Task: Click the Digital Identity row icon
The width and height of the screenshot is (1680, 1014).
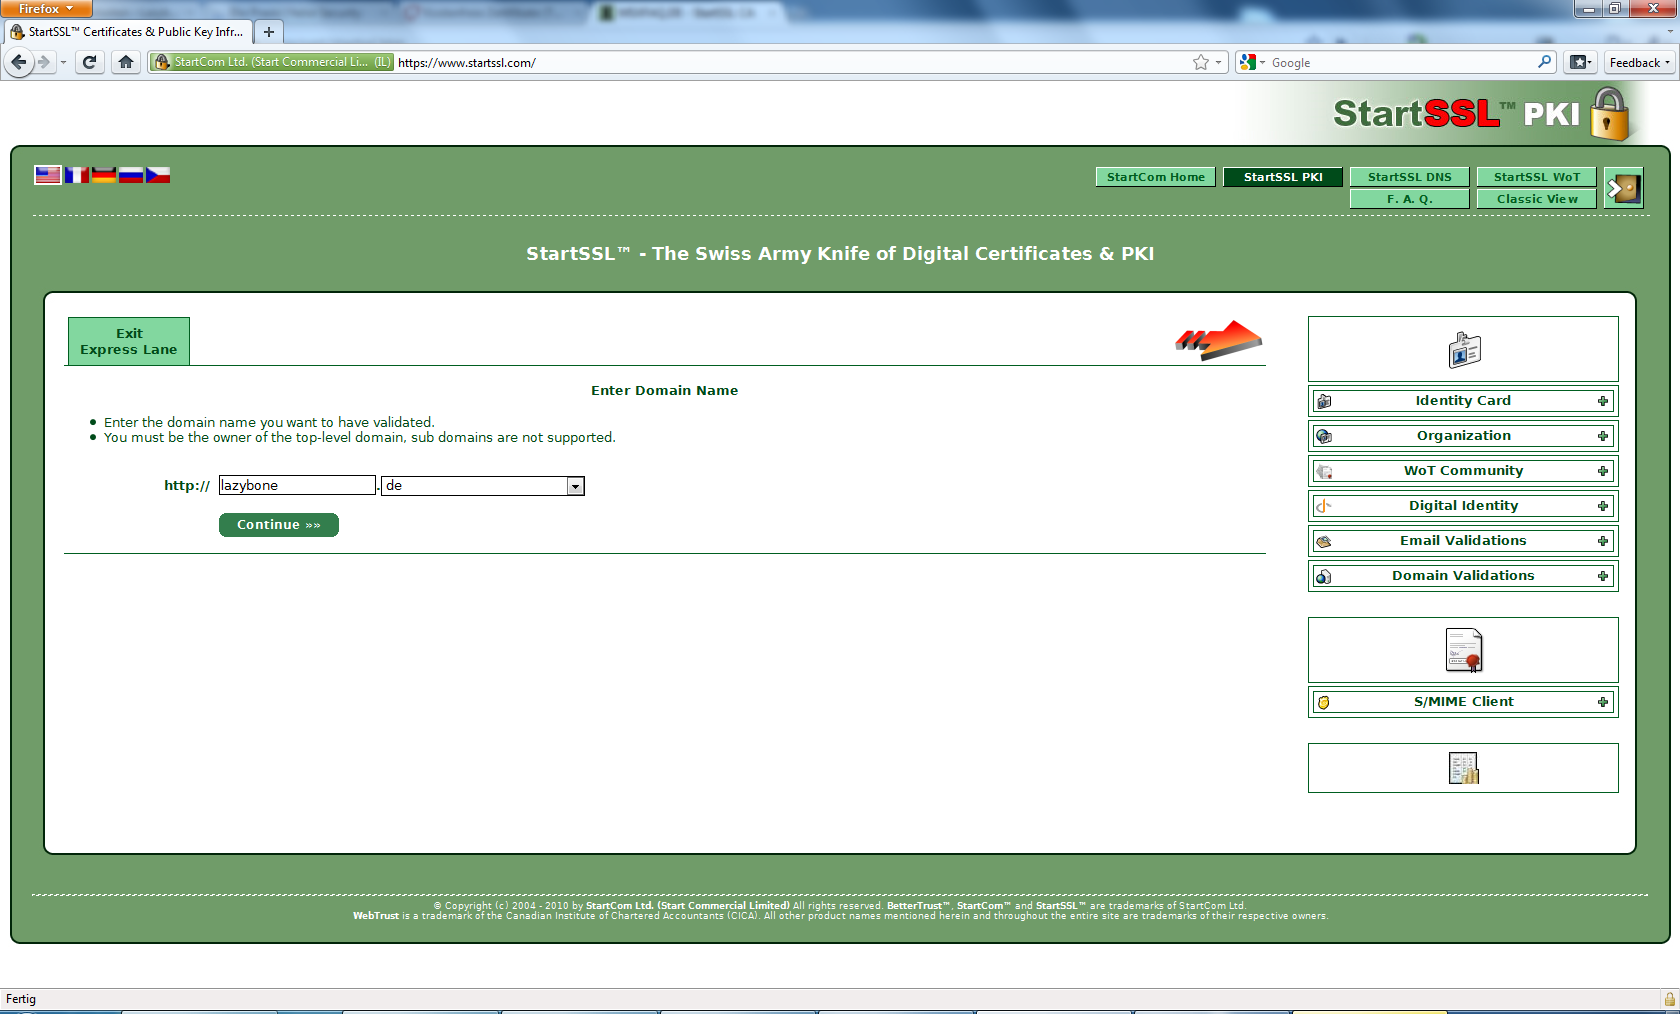Action: (1324, 506)
